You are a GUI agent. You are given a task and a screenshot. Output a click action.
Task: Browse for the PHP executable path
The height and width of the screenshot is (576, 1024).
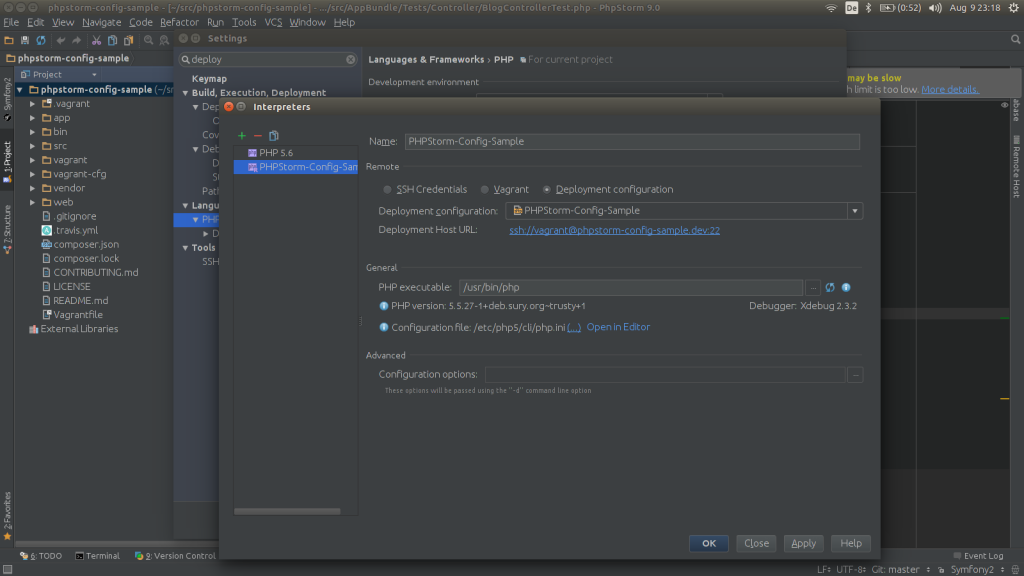(813, 287)
